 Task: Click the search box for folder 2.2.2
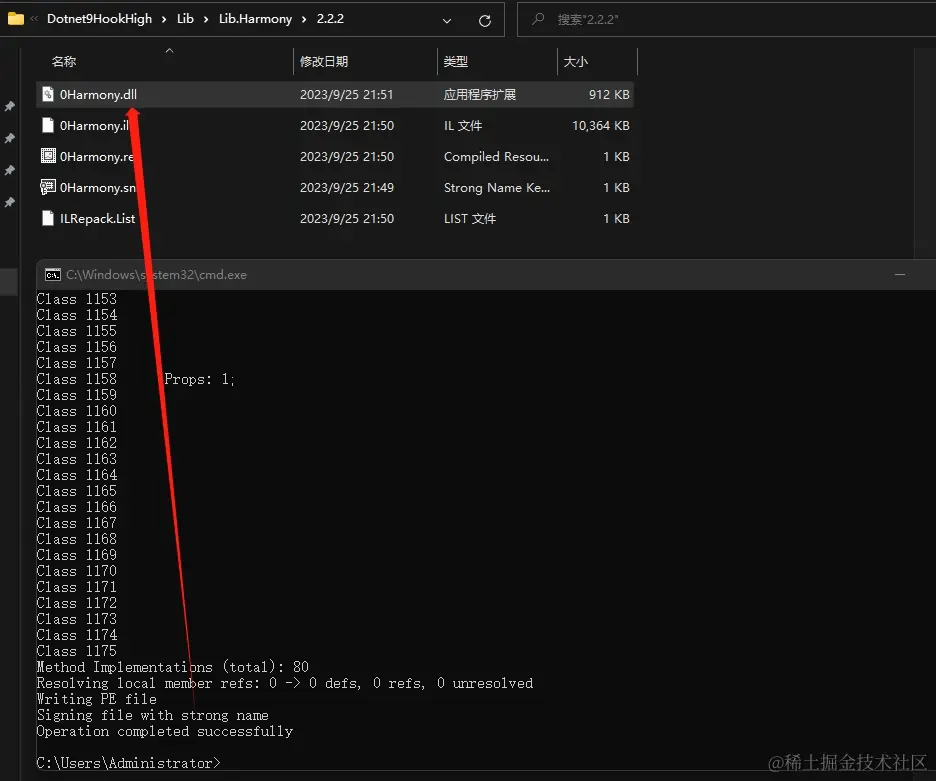pyautogui.click(x=726, y=19)
